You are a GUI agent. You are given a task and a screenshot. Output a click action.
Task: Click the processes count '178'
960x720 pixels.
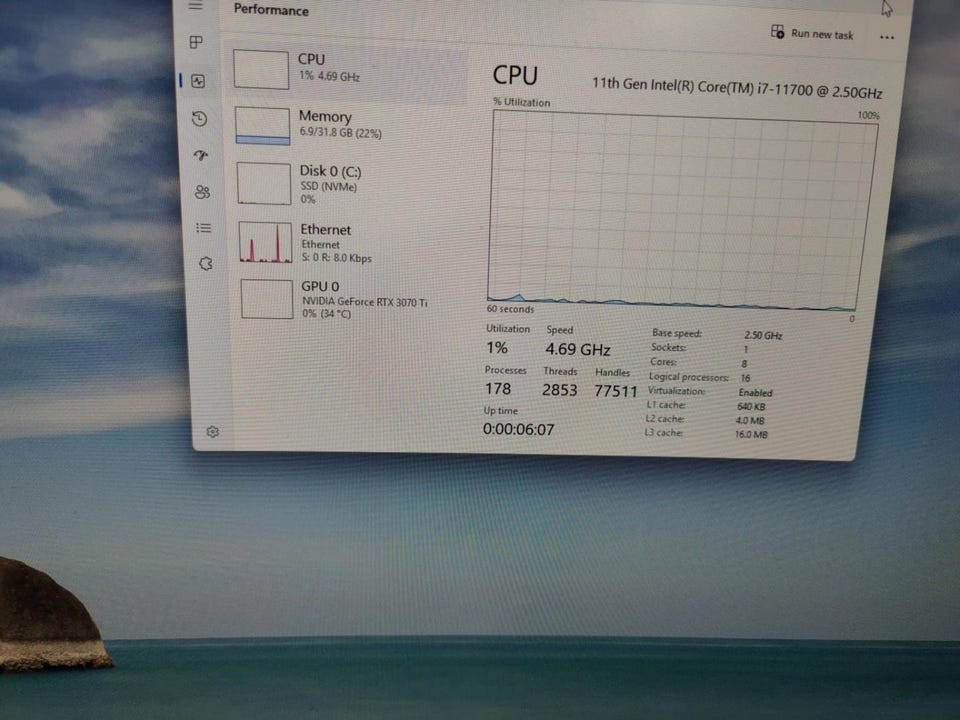(x=498, y=389)
